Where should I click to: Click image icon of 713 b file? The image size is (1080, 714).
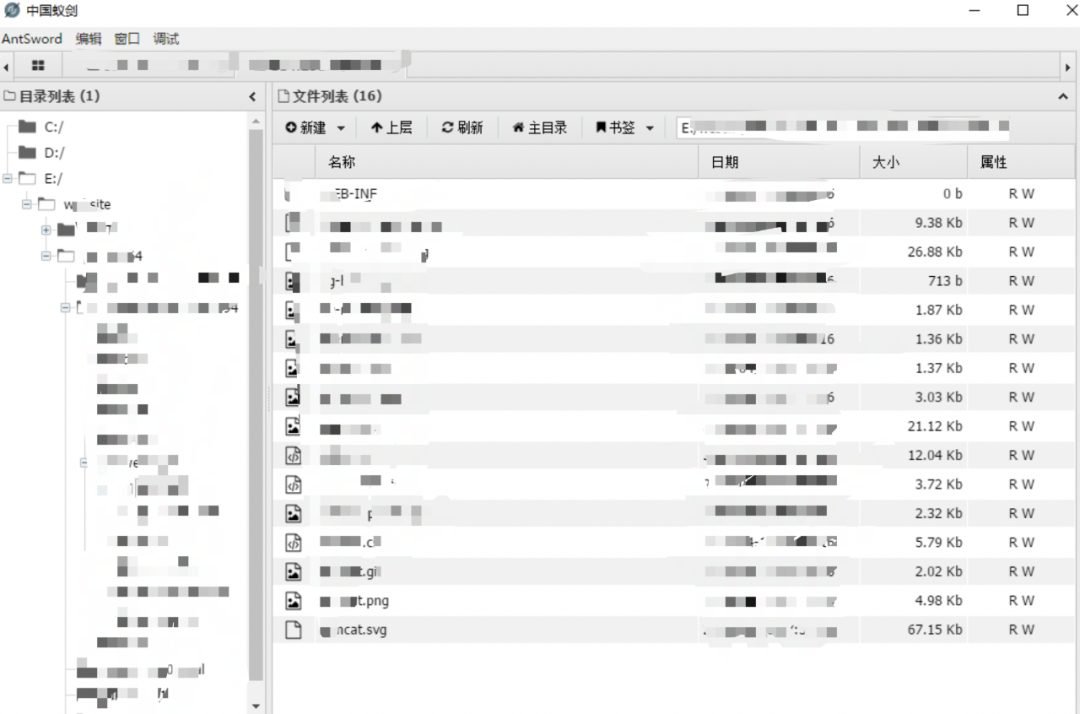[293, 281]
